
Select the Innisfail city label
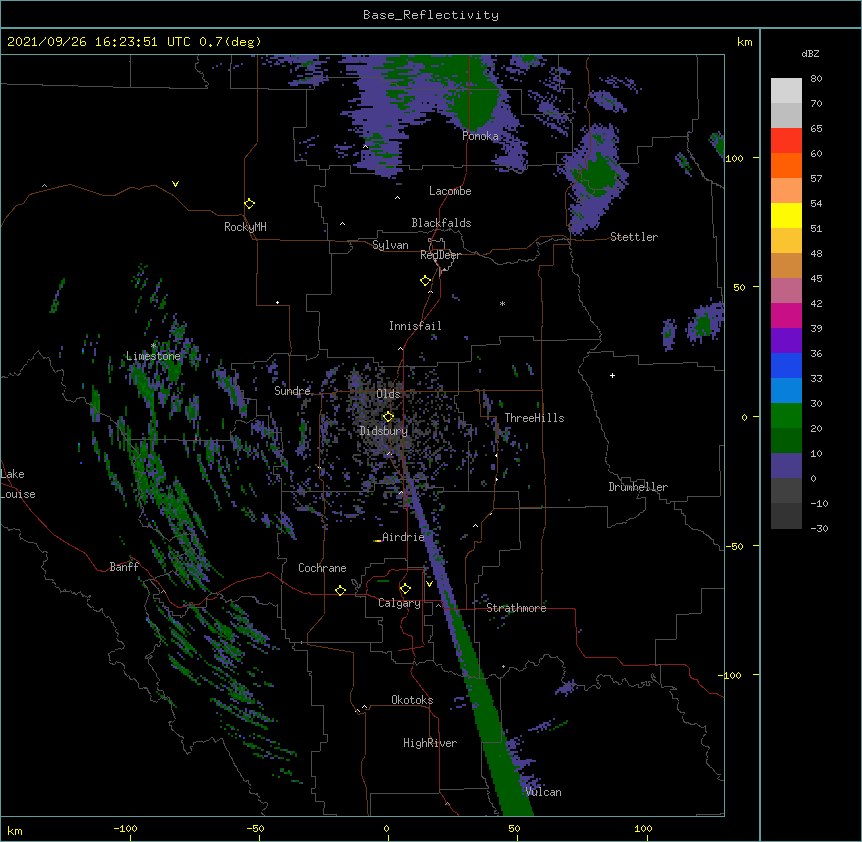pos(415,326)
